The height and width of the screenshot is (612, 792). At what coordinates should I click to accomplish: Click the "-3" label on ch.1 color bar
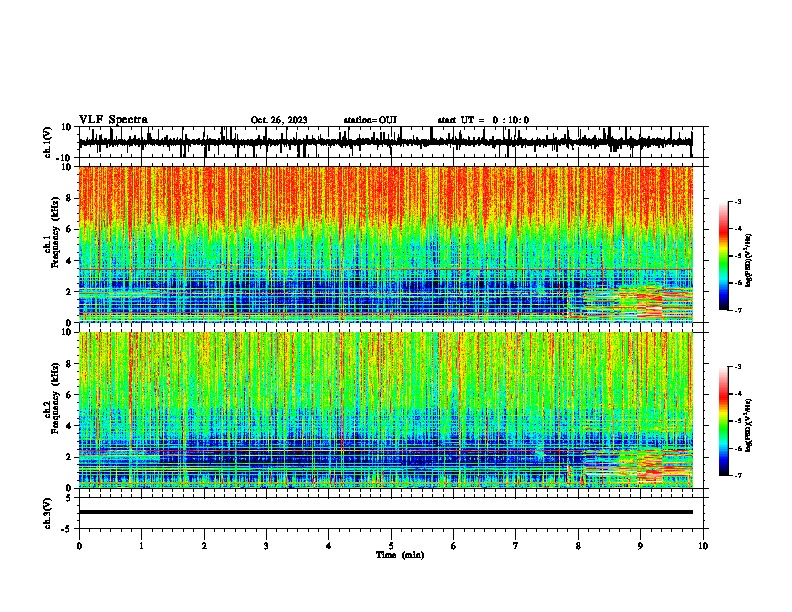[x=737, y=201]
